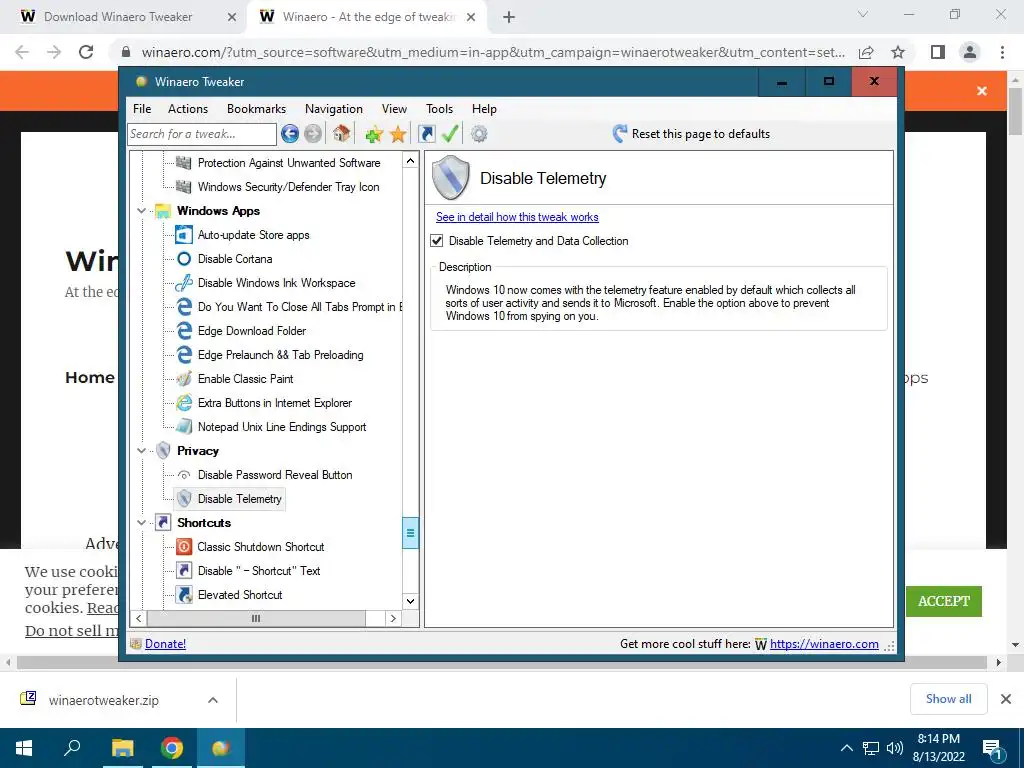Open the File menu
This screenshot has width=1024, height=768.
click(x=142, y=109)
